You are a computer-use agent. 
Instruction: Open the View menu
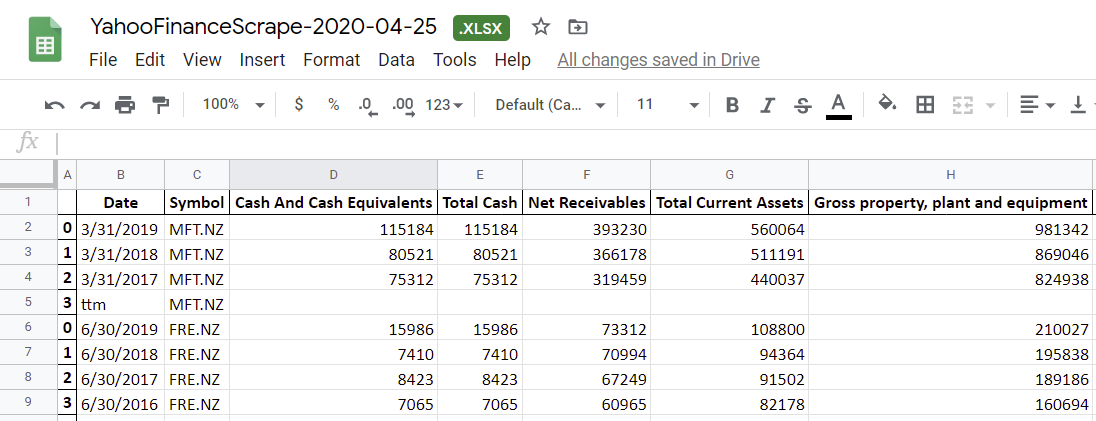click(x=202, y=60)
